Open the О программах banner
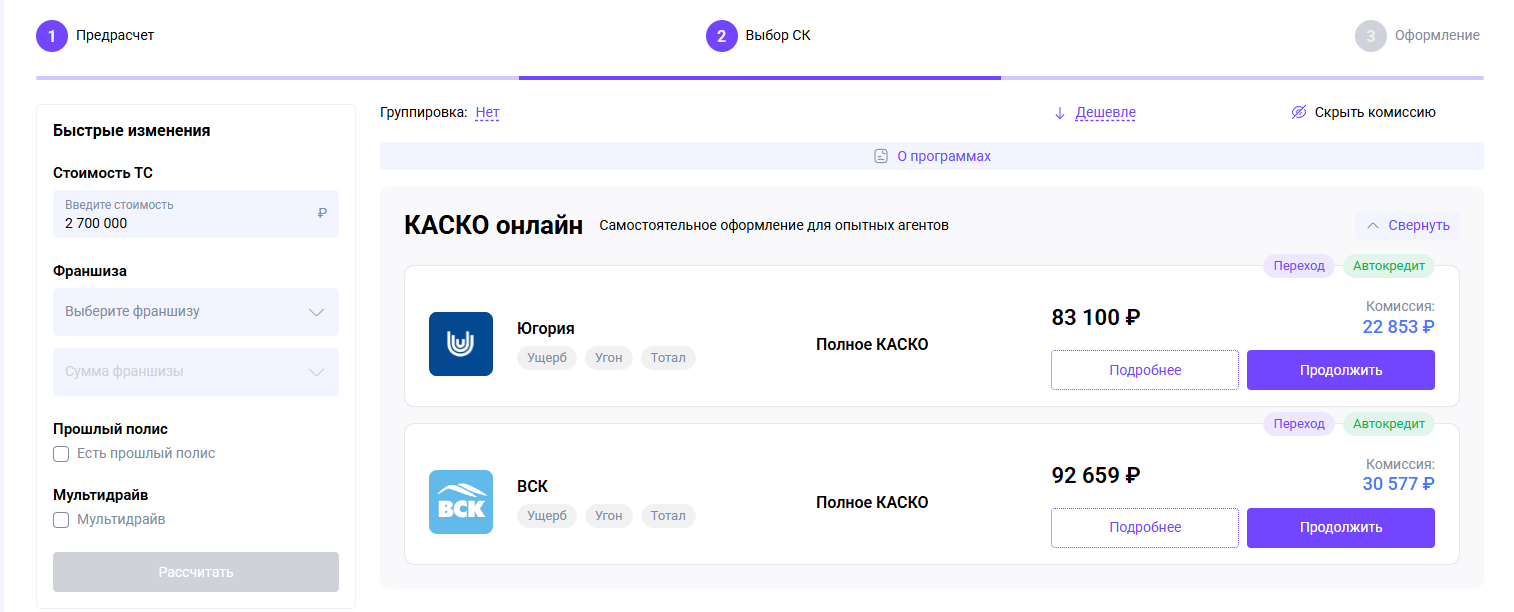Image resolution: width=1514 pixels, height=612 pixels. click(932, 156)
